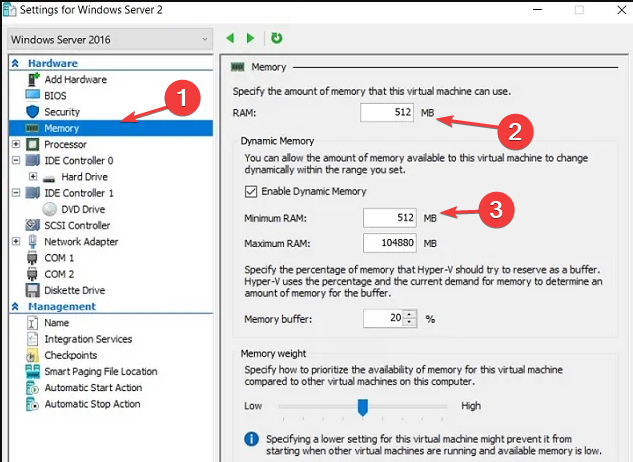Screen dimensions: 633x462
Task: Select the Diskette Drive tree item
Action: (75, 290)
